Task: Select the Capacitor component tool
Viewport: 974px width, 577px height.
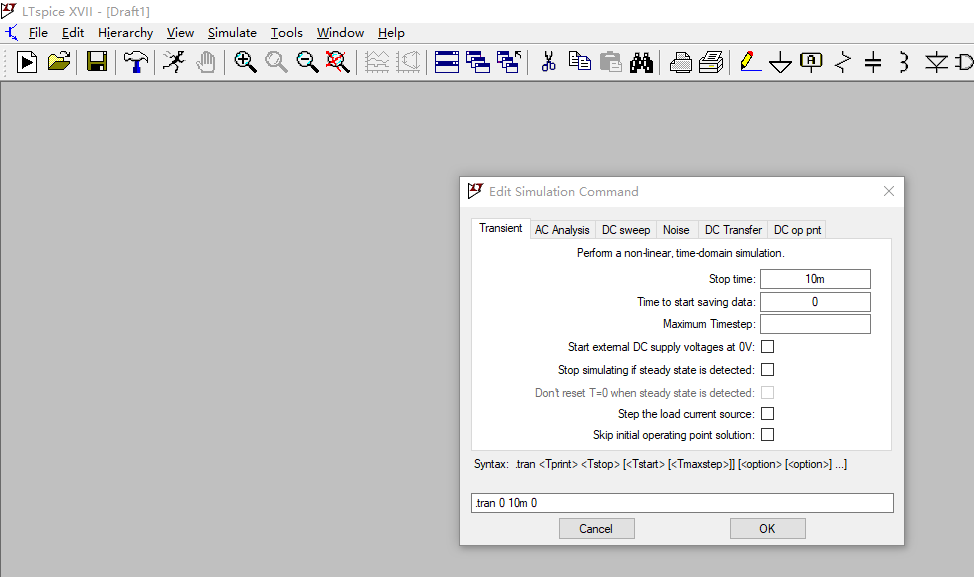Action: click(873, 62)
